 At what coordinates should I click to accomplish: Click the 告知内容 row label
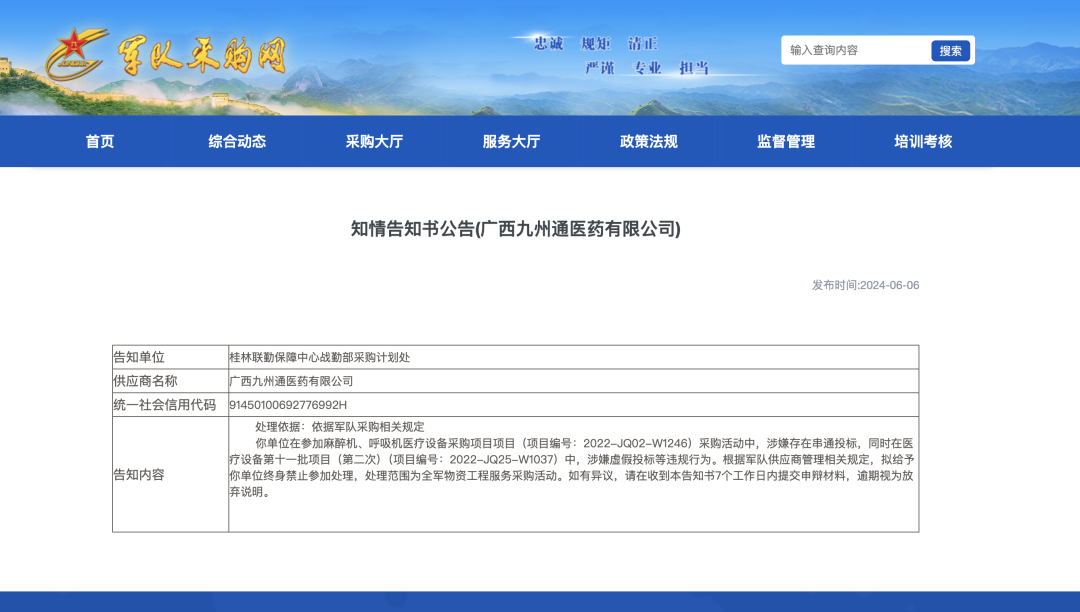tap(139, 474)
